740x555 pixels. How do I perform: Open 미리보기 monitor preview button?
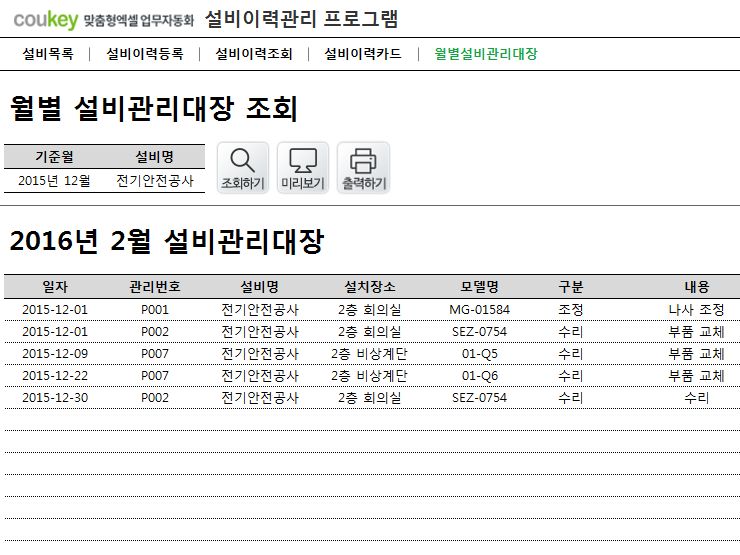click(303, 168)
